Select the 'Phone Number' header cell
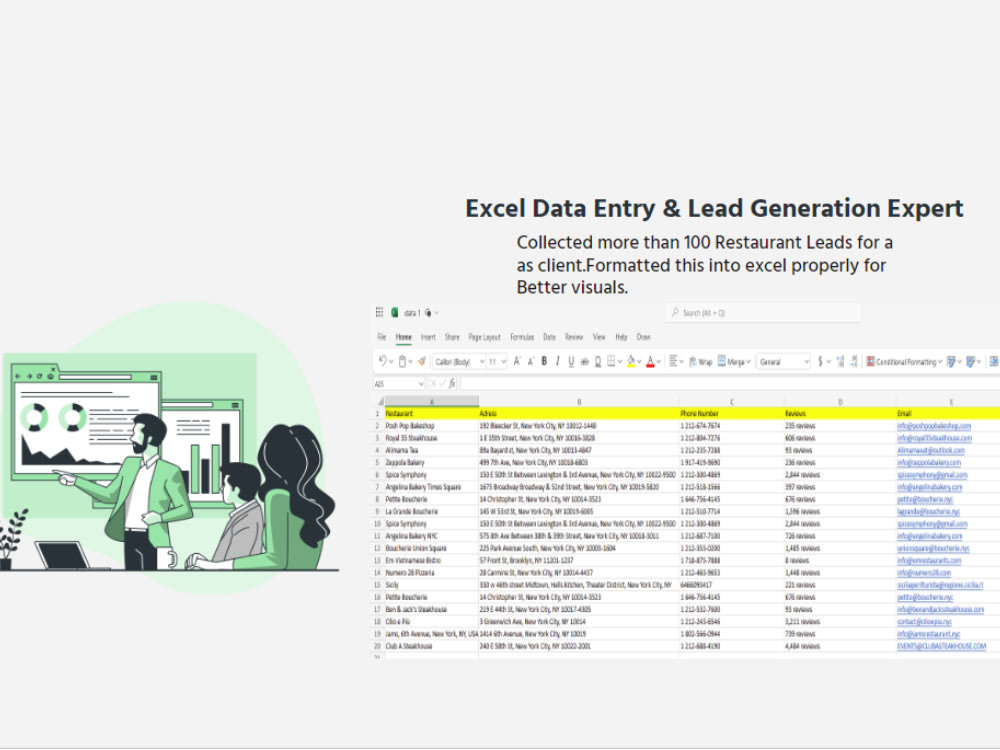The width and height of the screenshot is (1000, 750). (732, 413)
